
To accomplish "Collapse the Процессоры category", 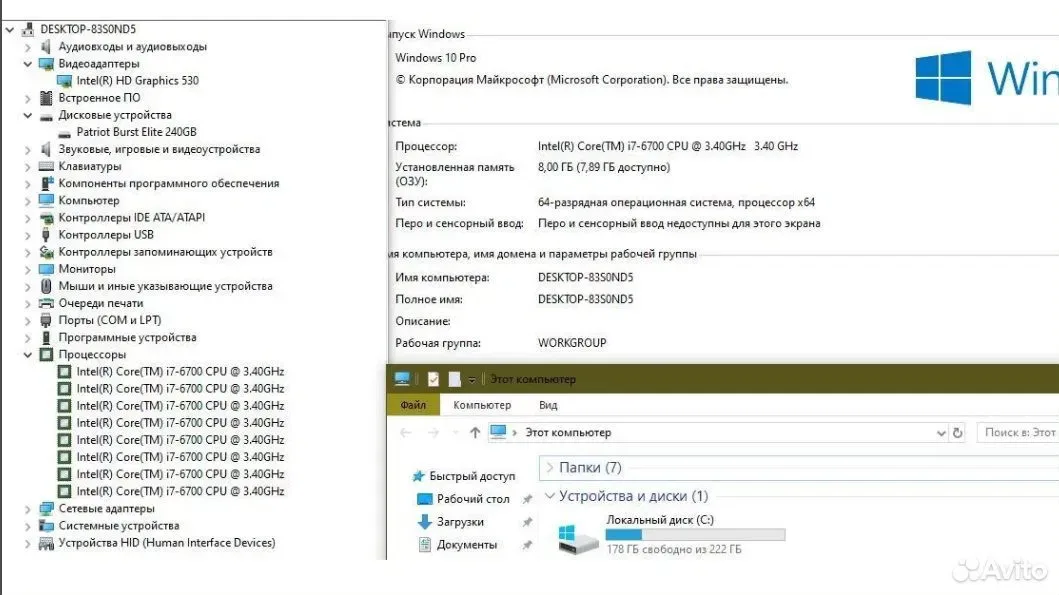I will click(x=28, y=355).
